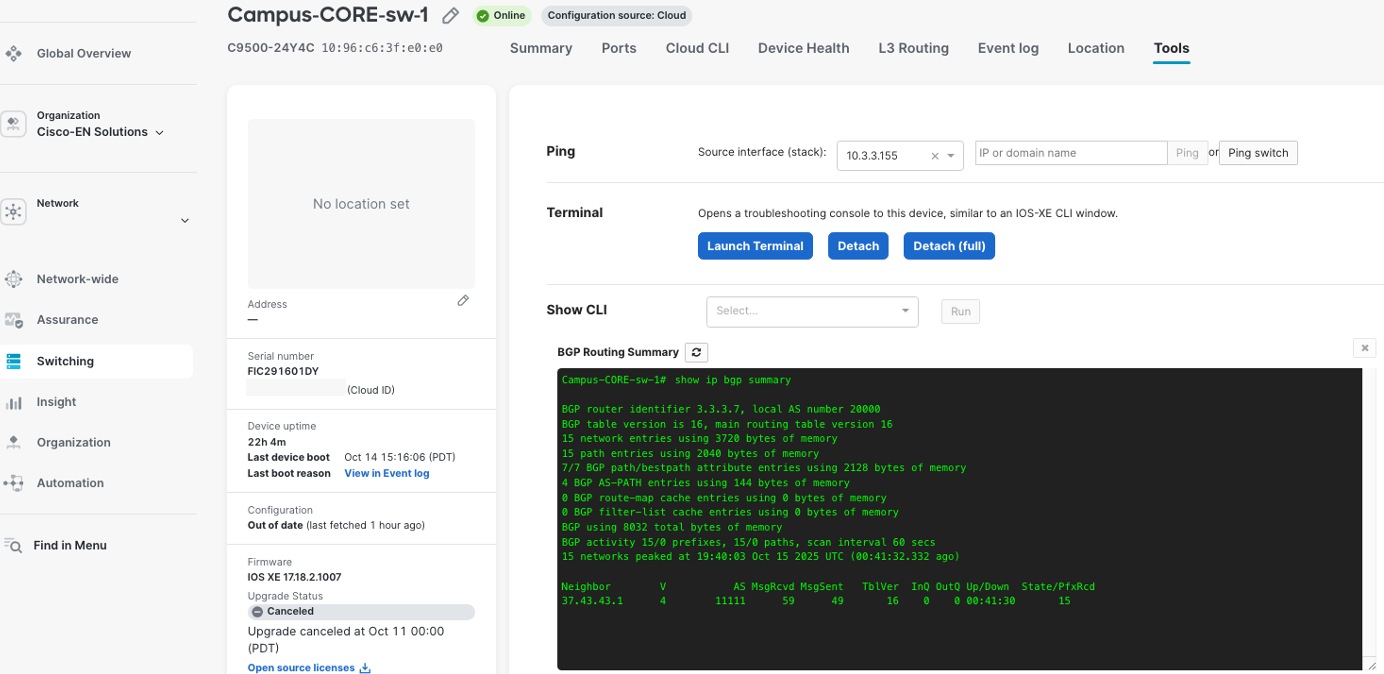Click the Out of date configuration text
1384x674 pixels.
click(276, 525)
